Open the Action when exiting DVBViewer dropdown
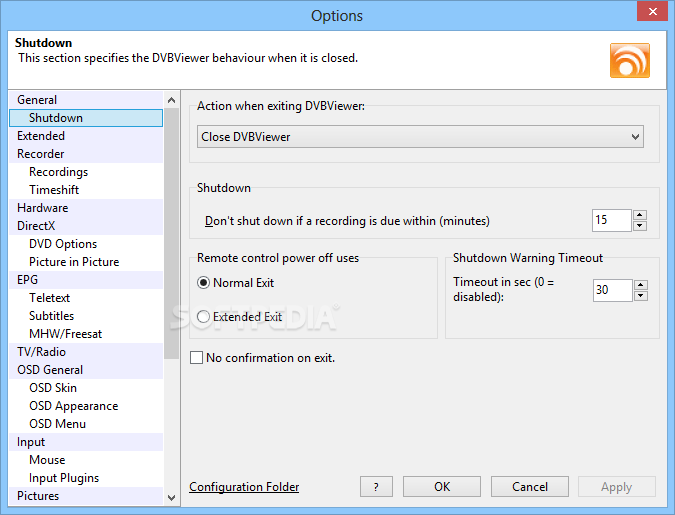 coord(420,137)
